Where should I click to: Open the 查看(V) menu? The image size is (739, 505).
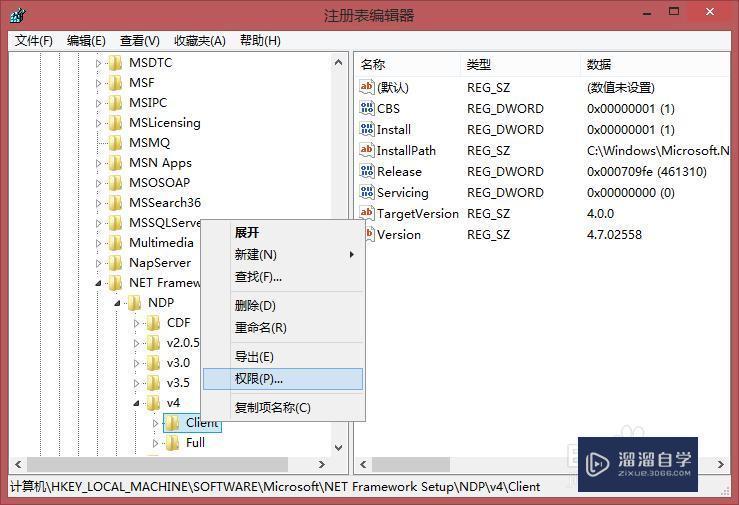coord(140,41)
